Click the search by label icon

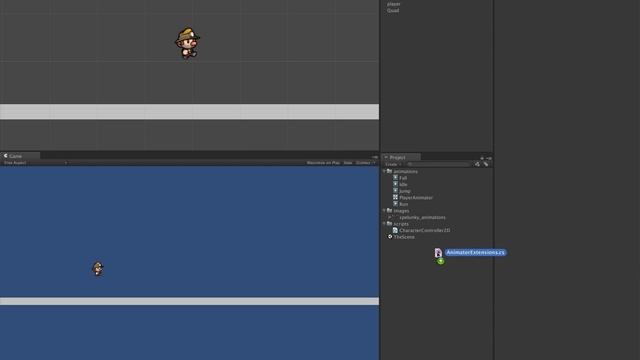(486, 164)
